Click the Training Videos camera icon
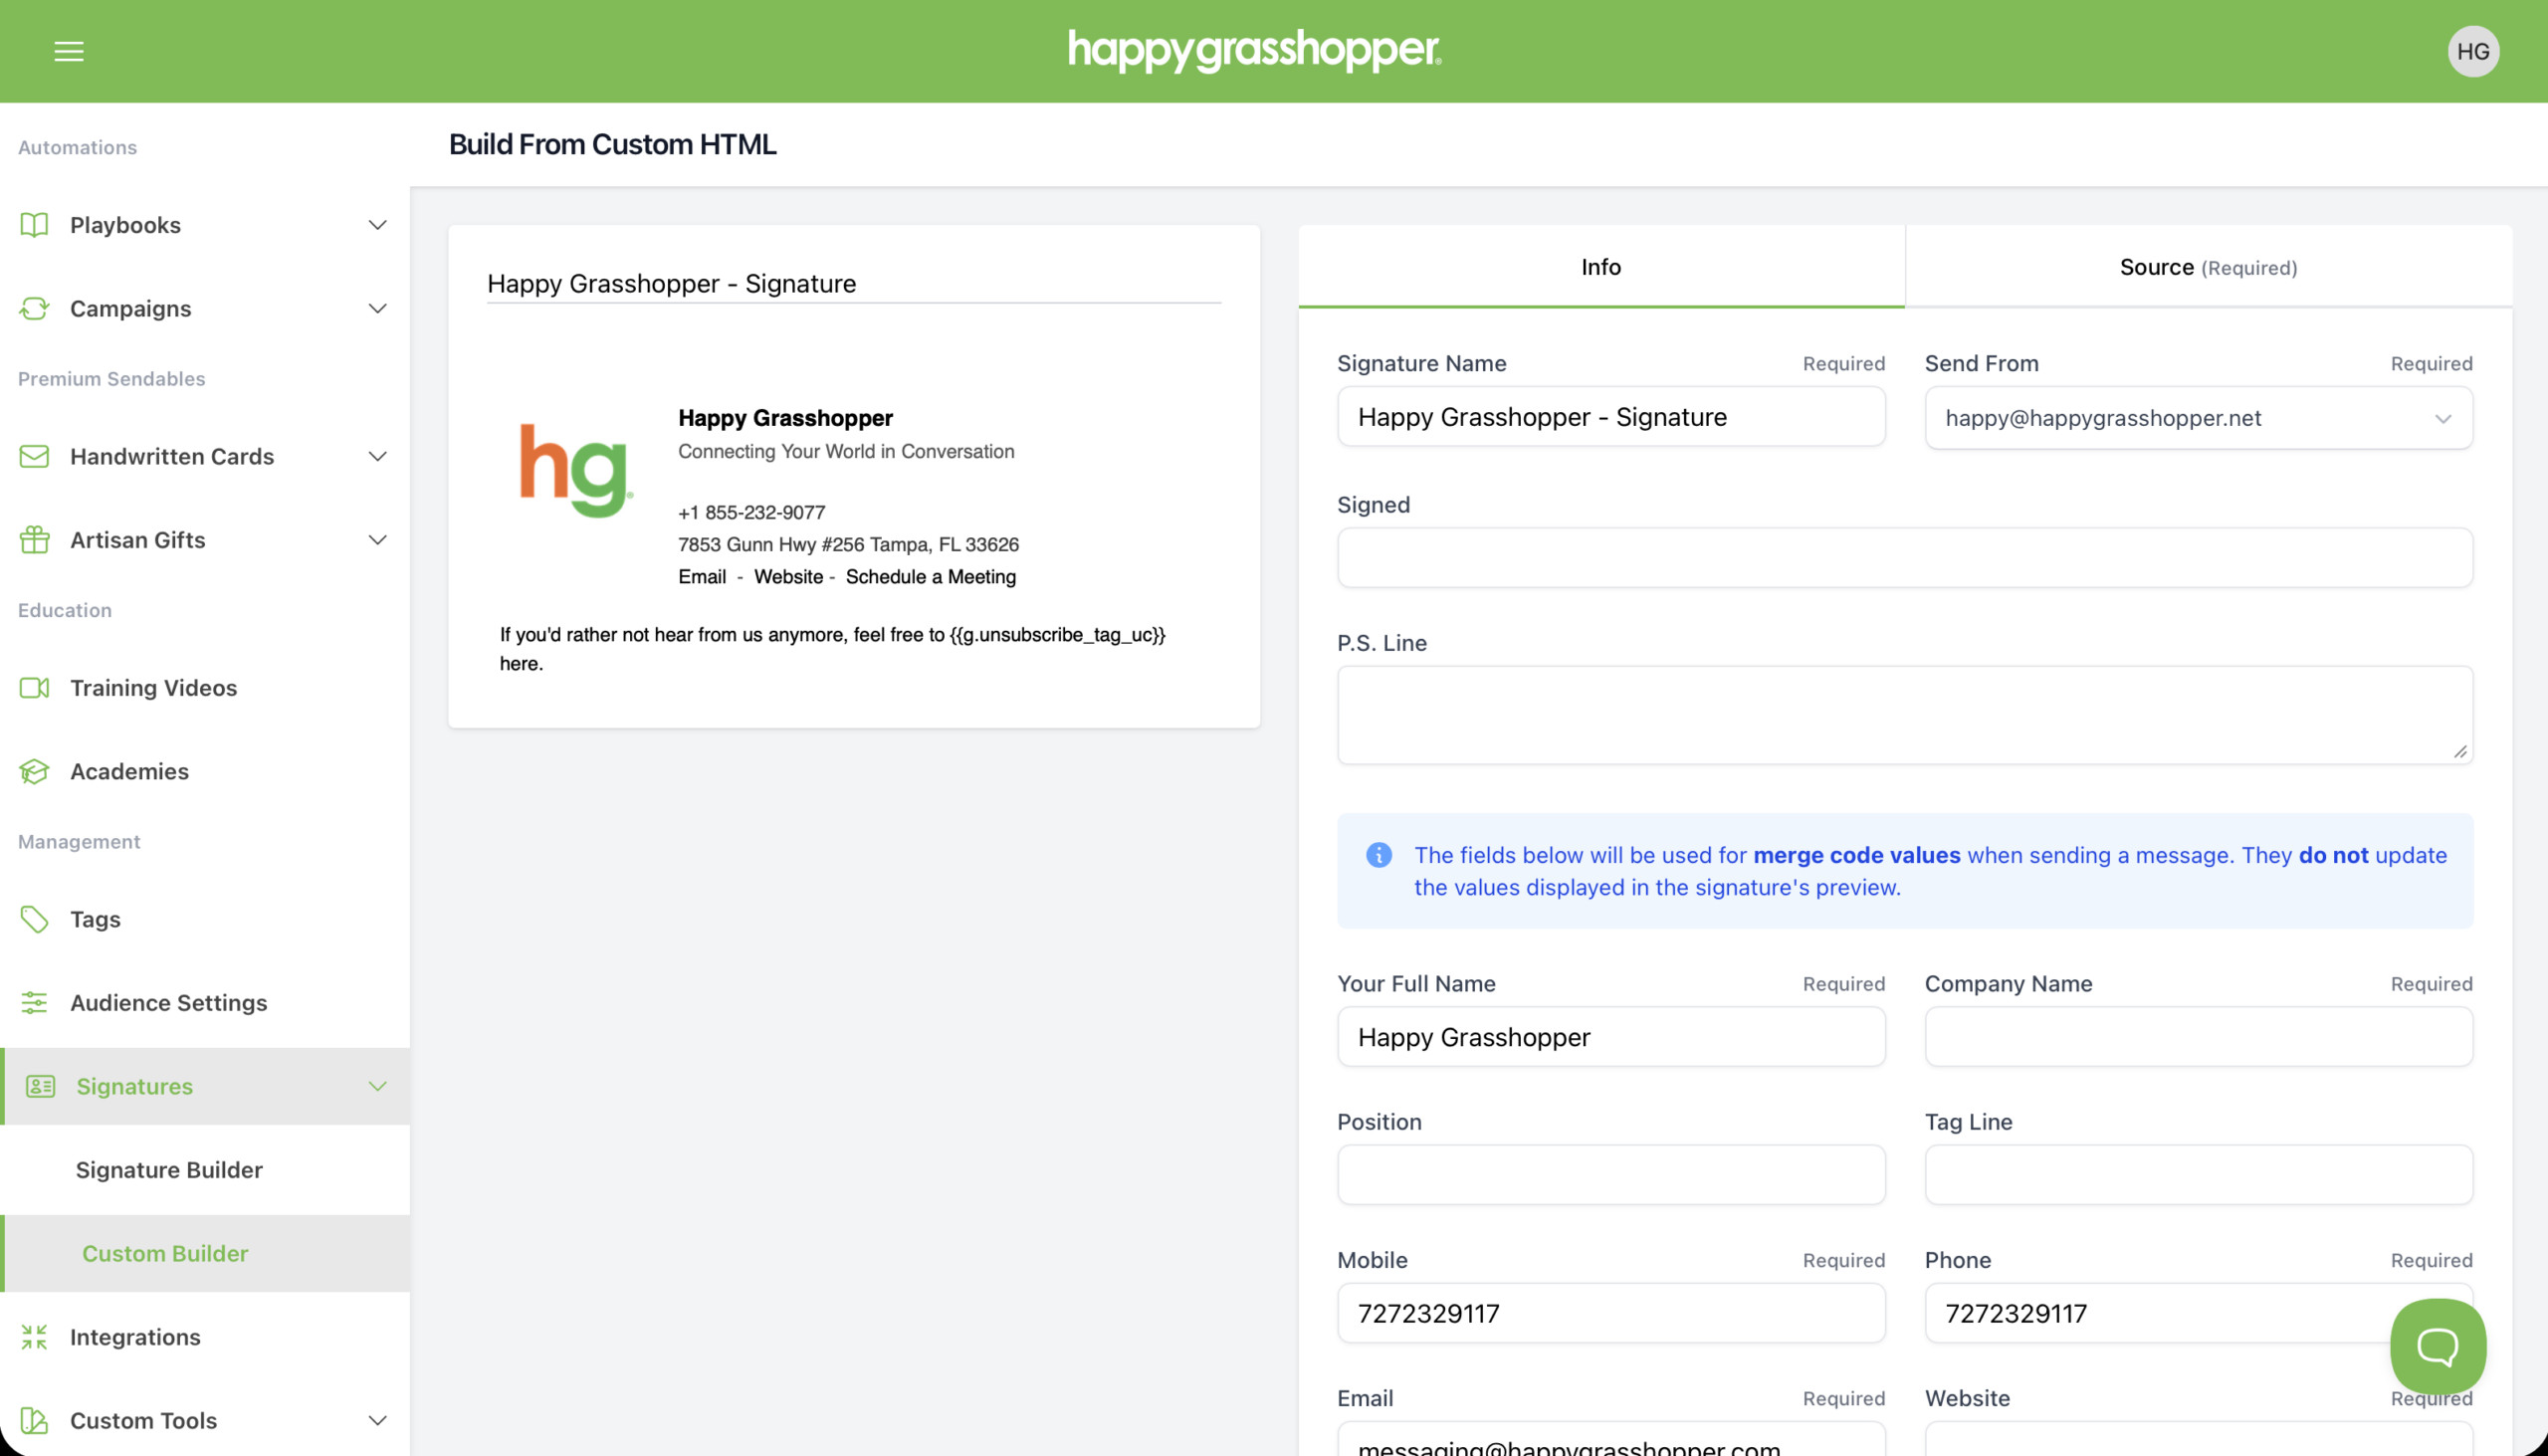Viewport: 2548px width, 1456px height. 34,688
